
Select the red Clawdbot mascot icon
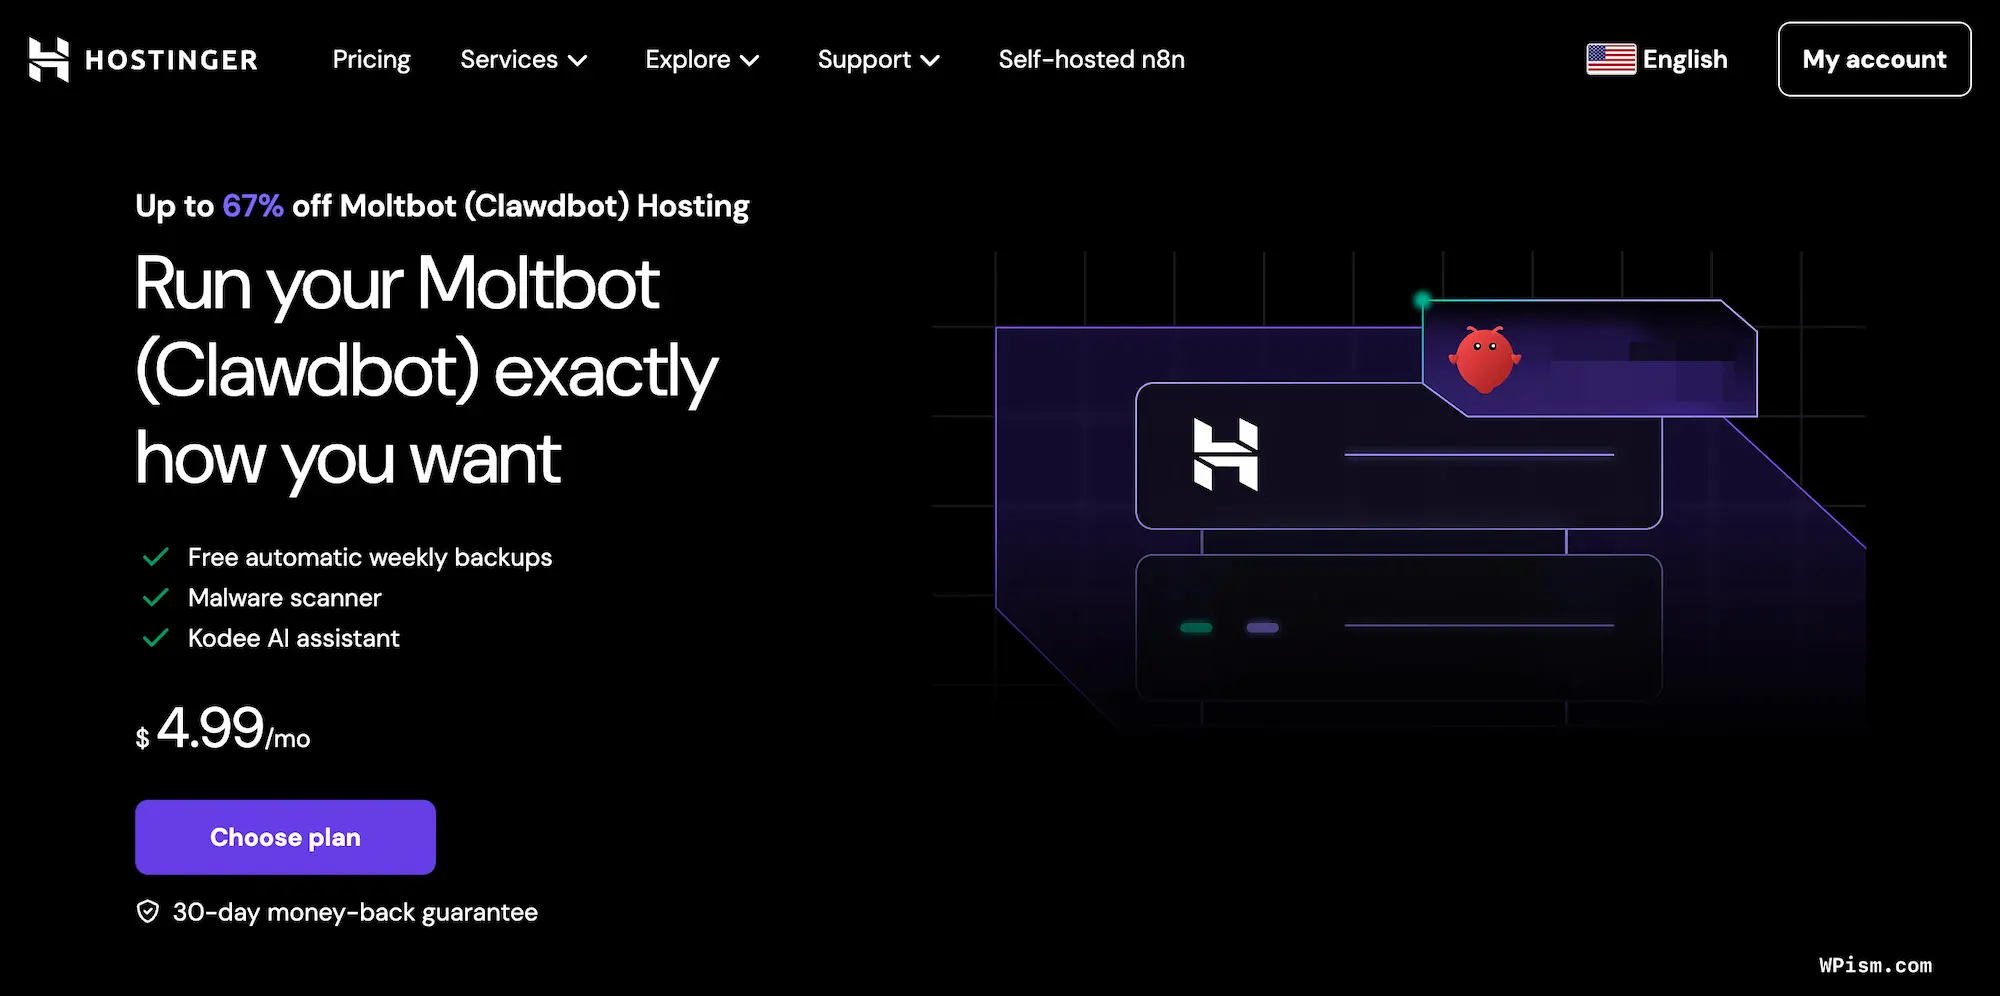pyautogui.click(x=1486, y=358)
